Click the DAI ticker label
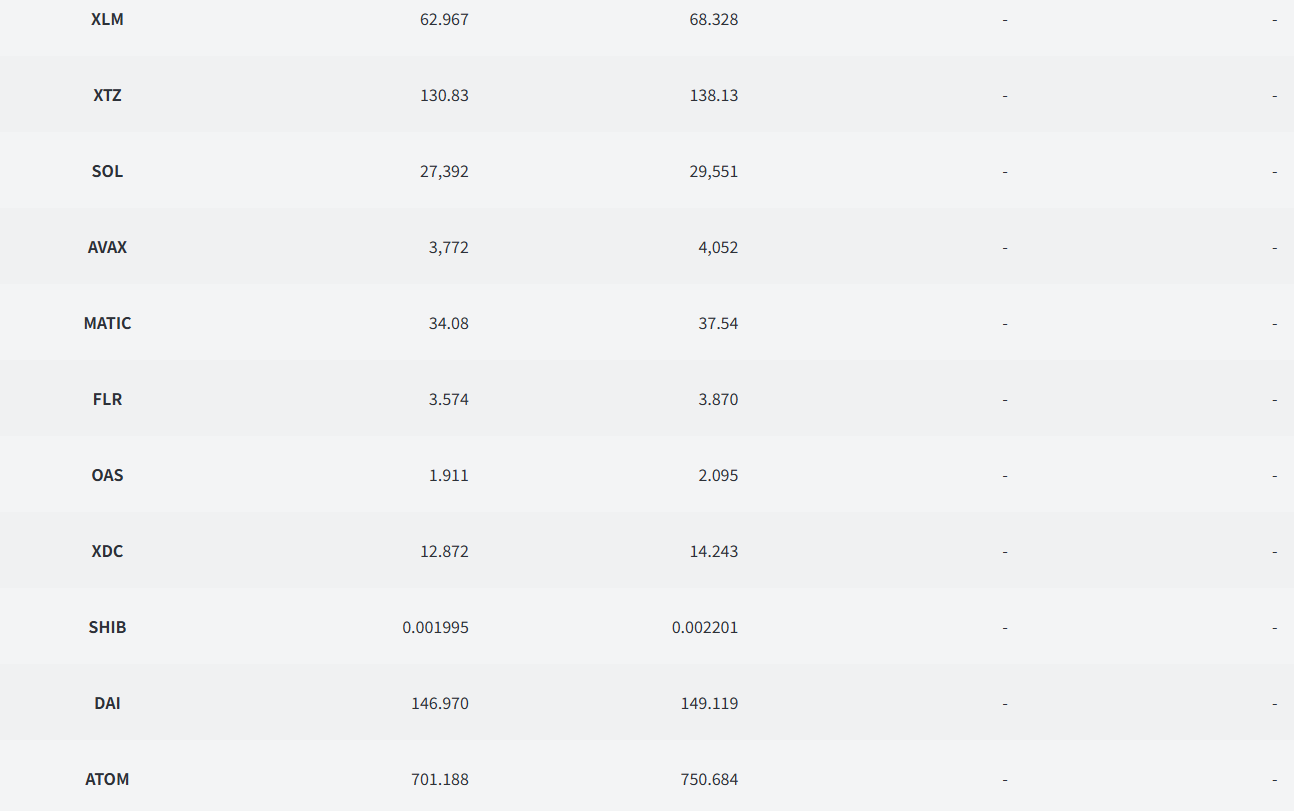Viewport: 1294px width, 811px height. tap(107, 703)
